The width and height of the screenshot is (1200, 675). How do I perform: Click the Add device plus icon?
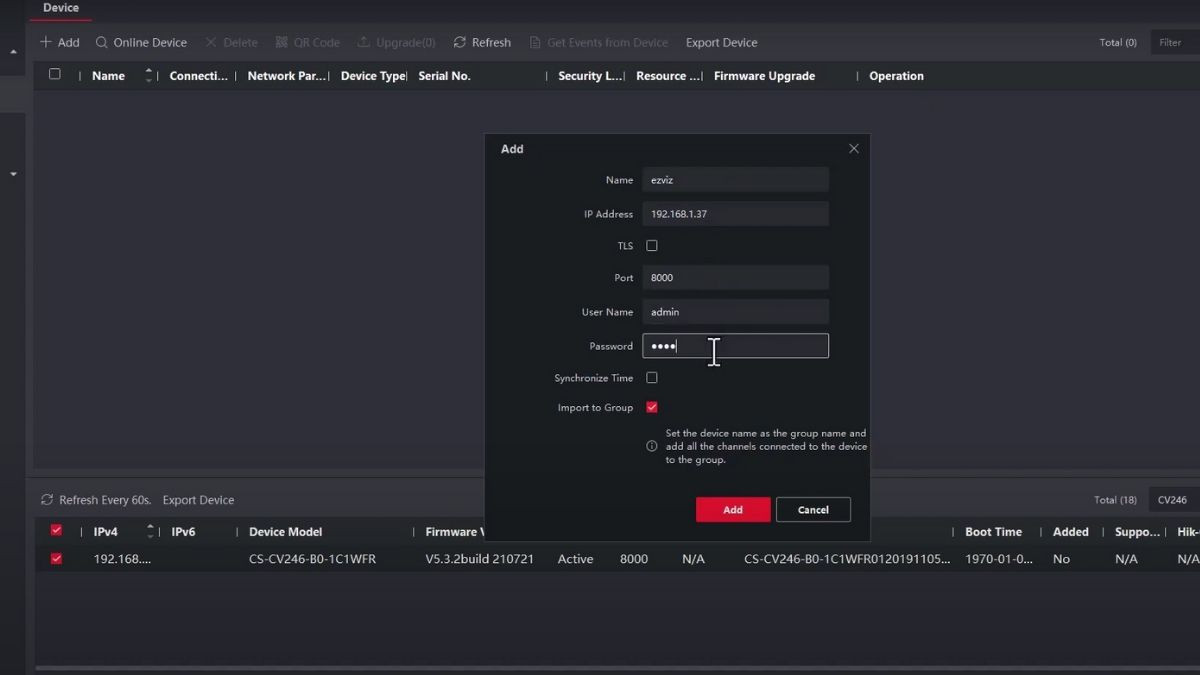[45, 43]
